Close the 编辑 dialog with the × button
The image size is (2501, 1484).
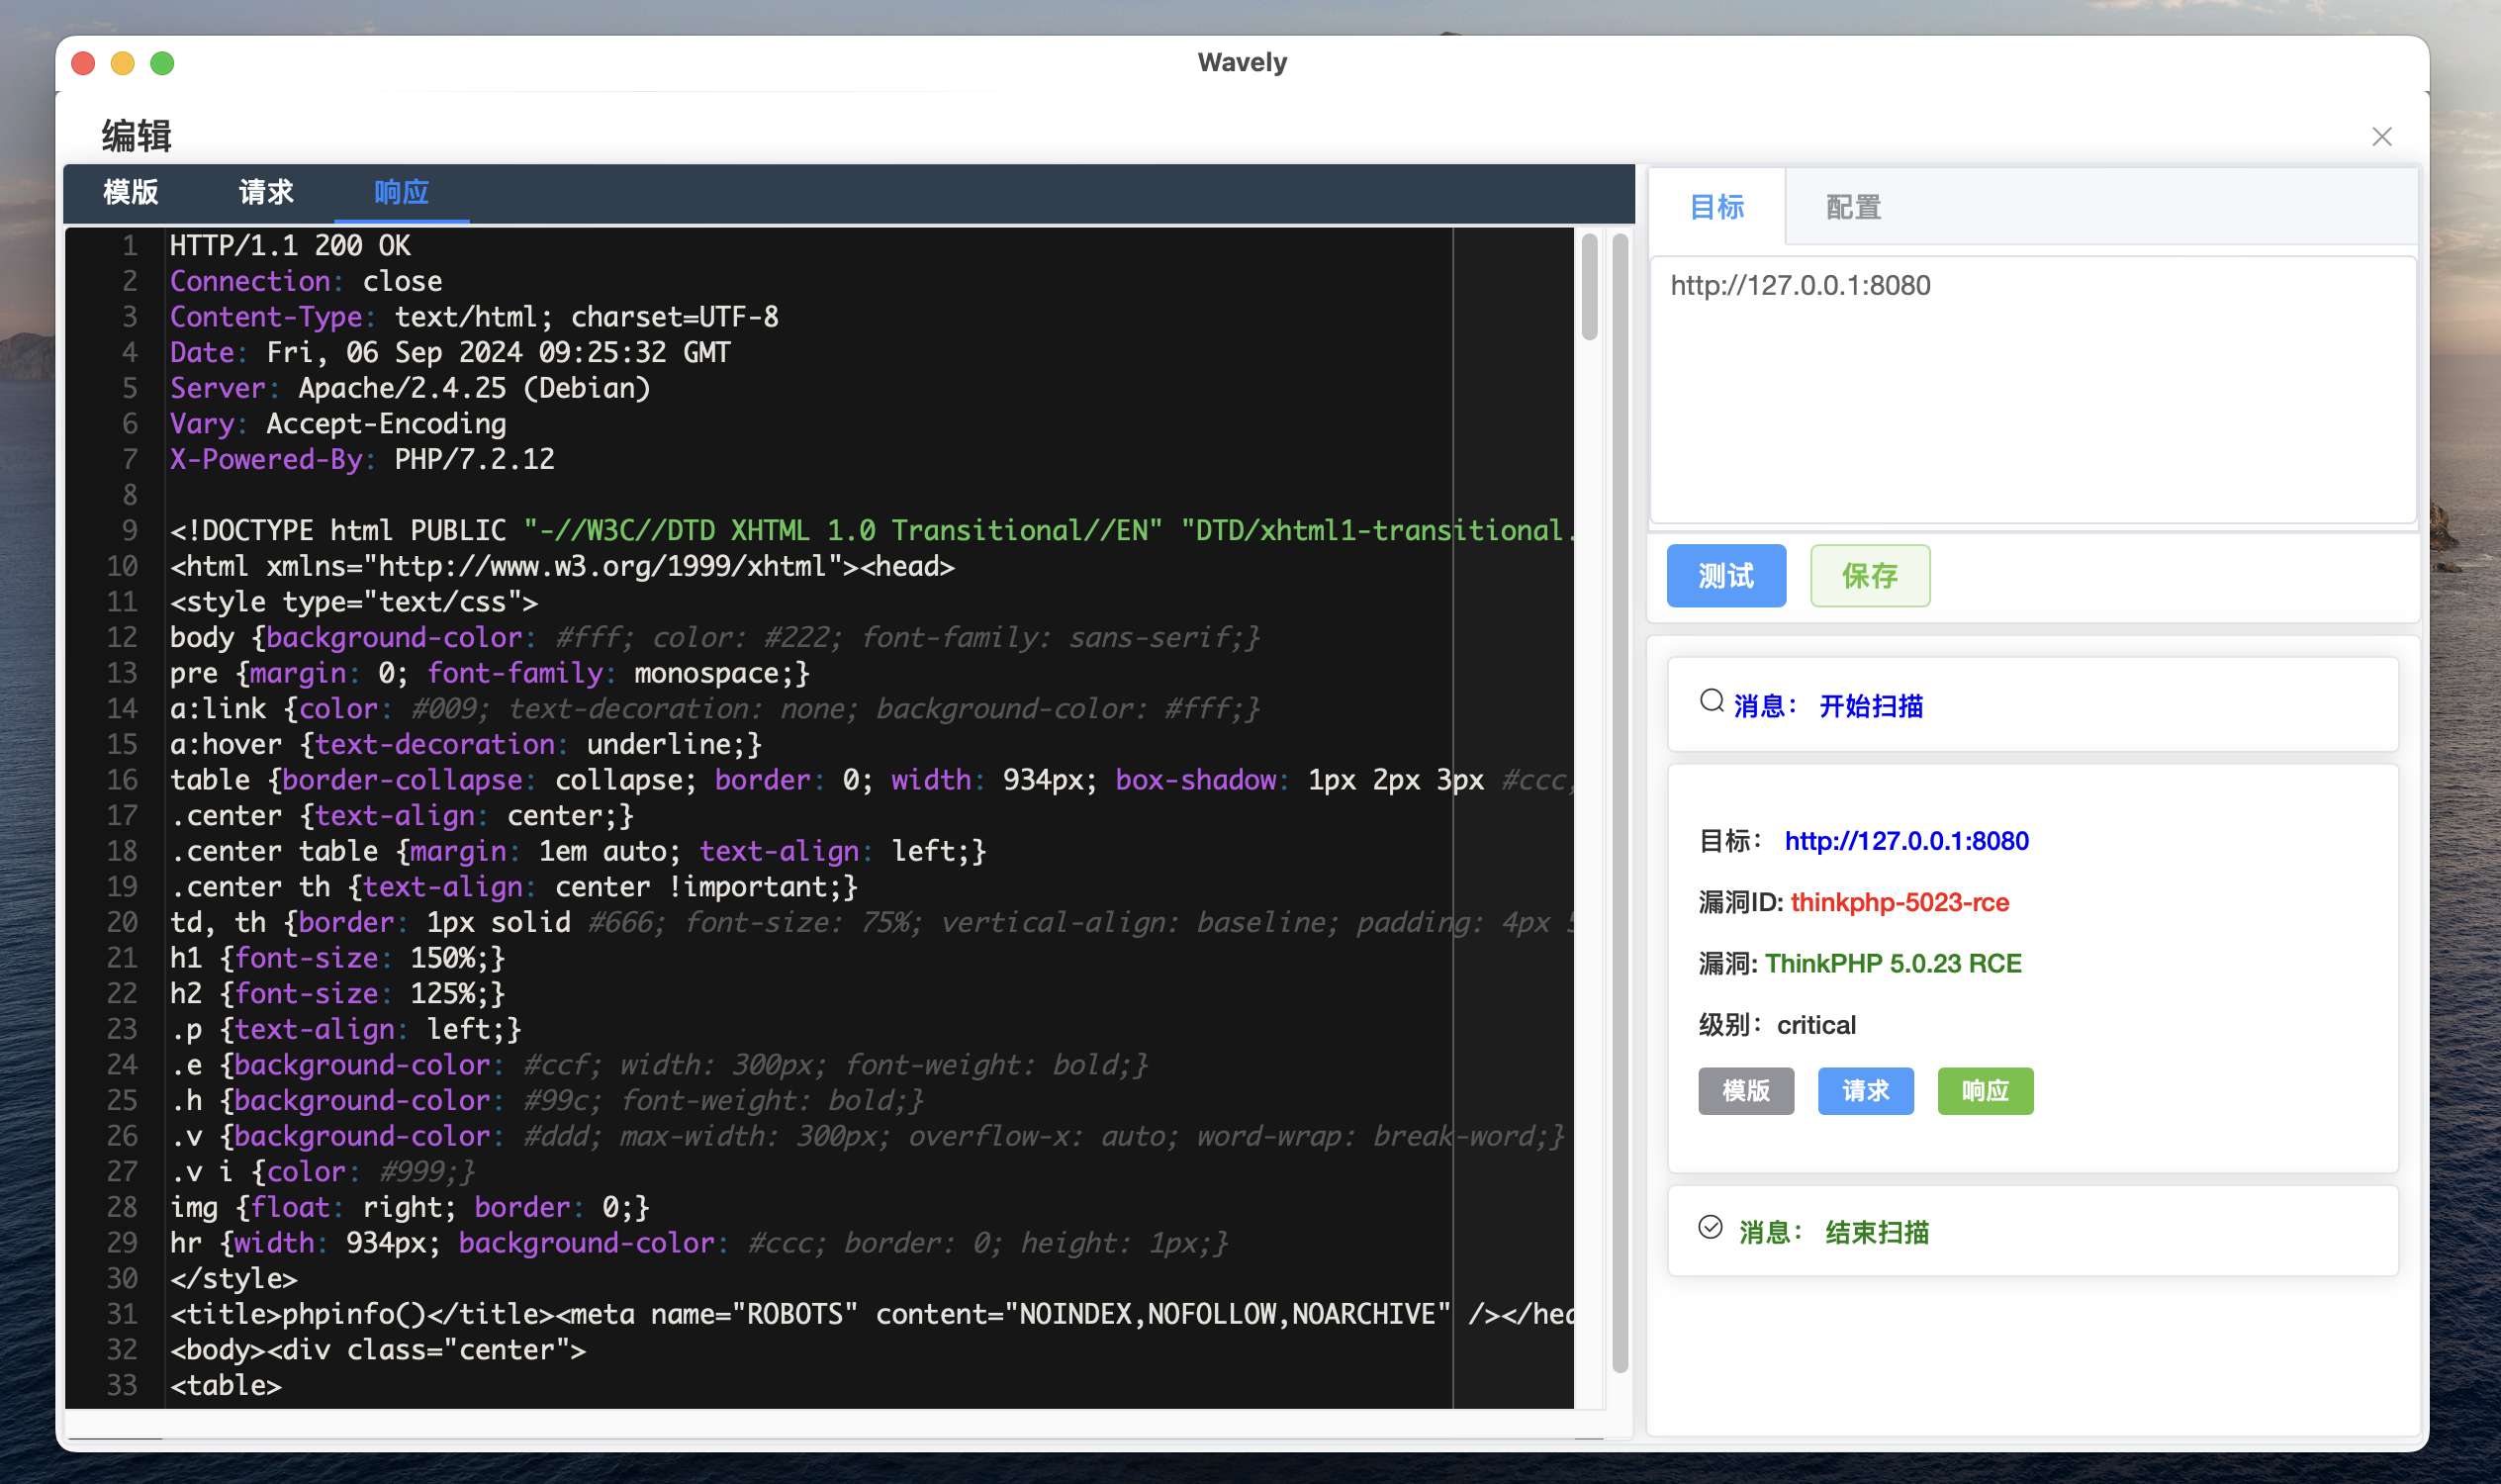(2382, 137)
